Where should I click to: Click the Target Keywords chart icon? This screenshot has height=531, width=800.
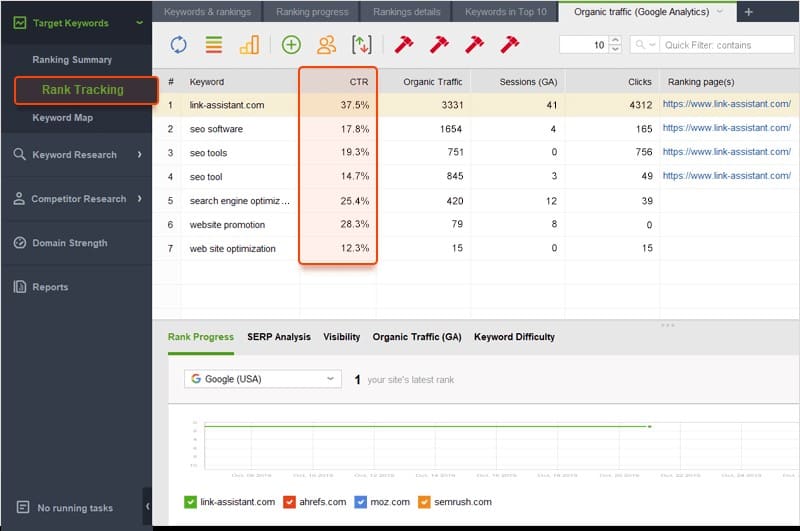click(x=19, y=22)
